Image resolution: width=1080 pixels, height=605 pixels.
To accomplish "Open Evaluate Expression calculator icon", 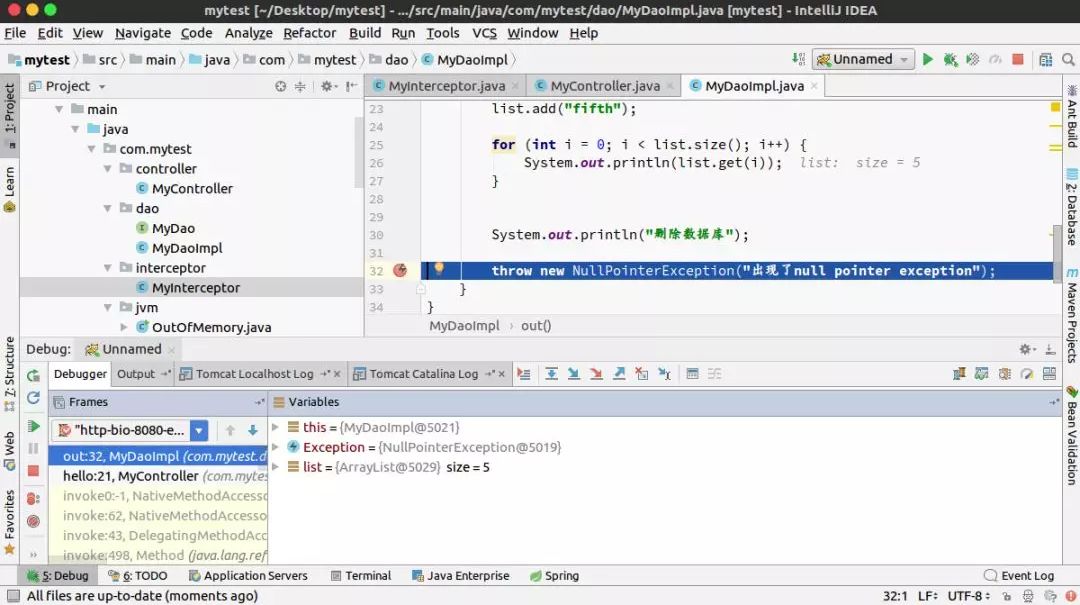I will point(692,373).
